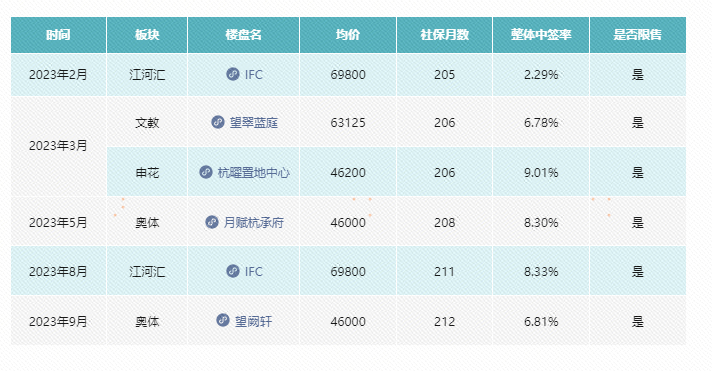
Task: Open the 杭曜置地中心 property link
Action: coord(253,173)
